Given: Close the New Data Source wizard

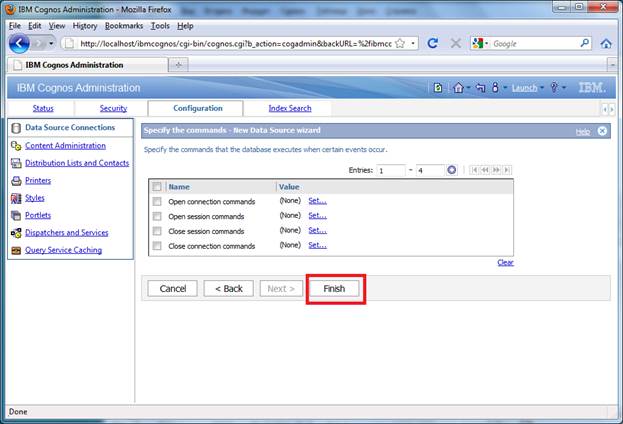Looking at the screenshot, I should point(602,131).
